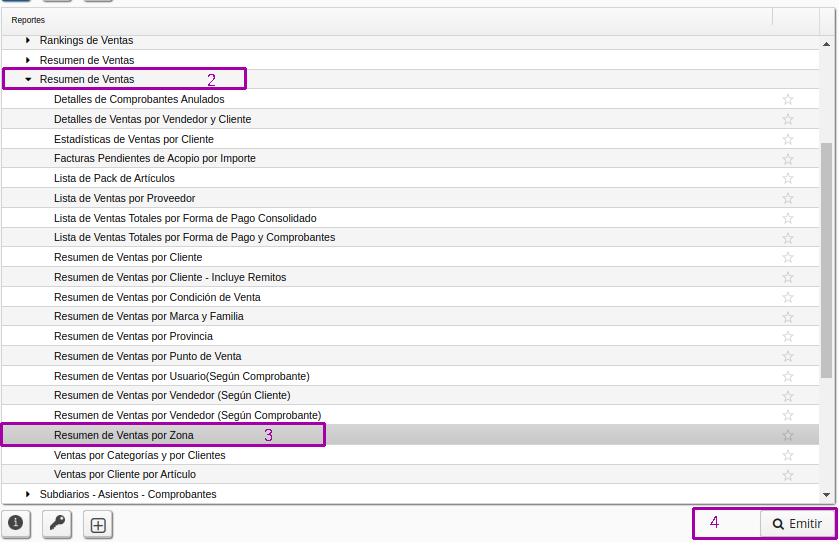Select Lista de Ventas por Proveedor report

point(410,198)
